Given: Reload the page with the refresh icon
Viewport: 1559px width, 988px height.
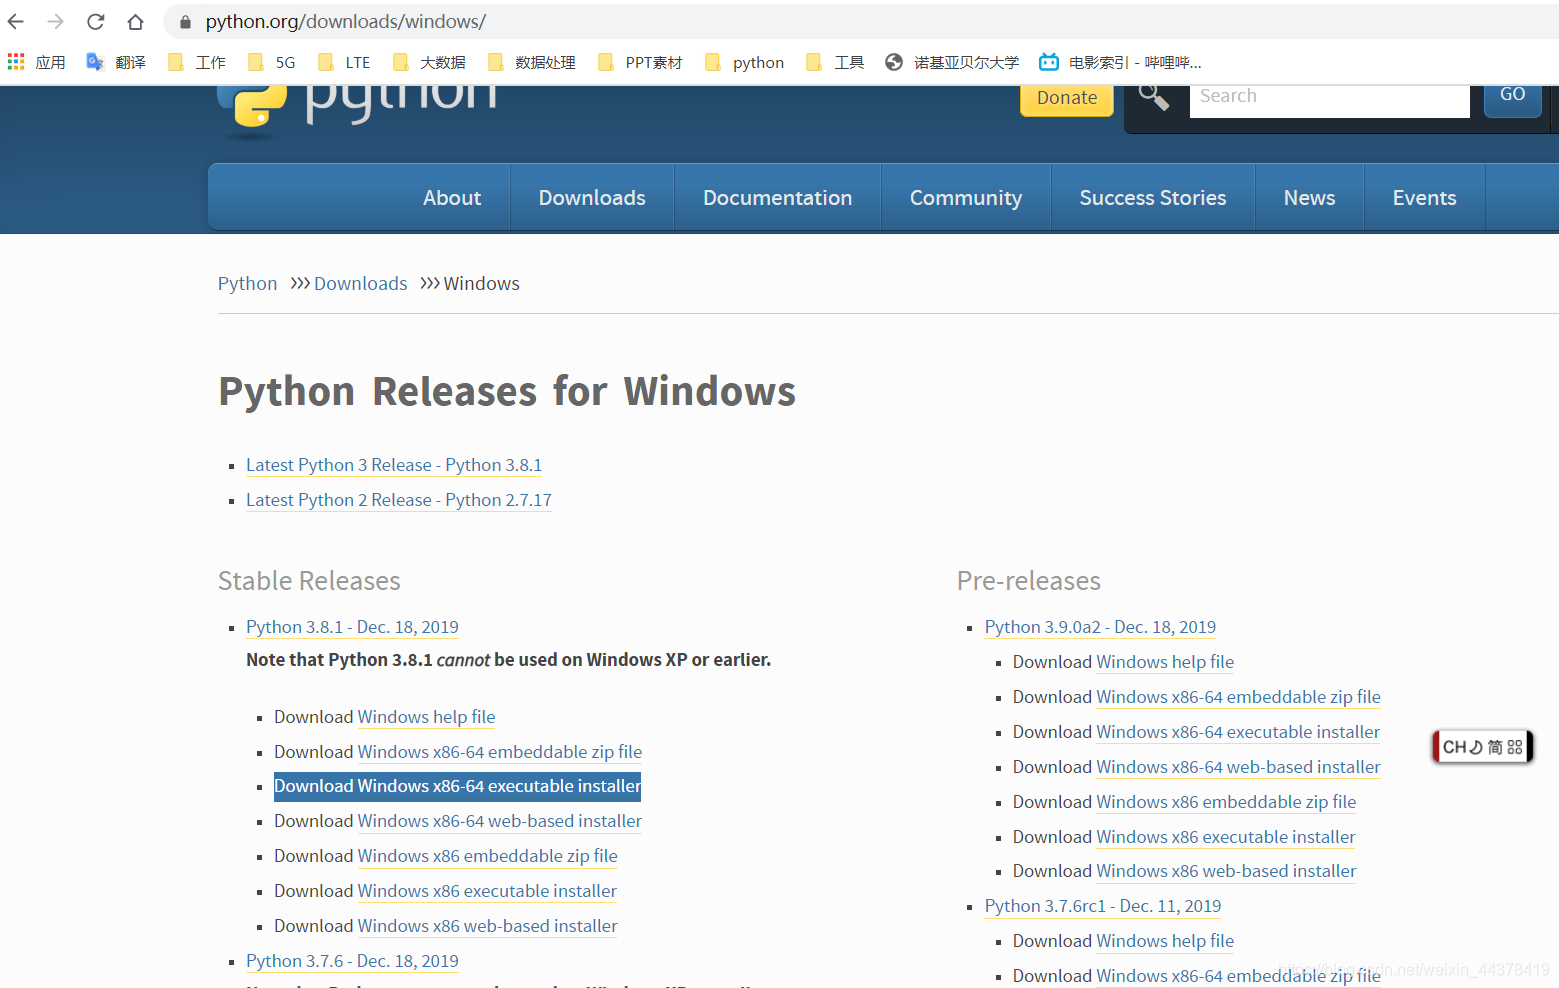Looking at the screenshot, I should pyautogui.click(x=95, y=21).
